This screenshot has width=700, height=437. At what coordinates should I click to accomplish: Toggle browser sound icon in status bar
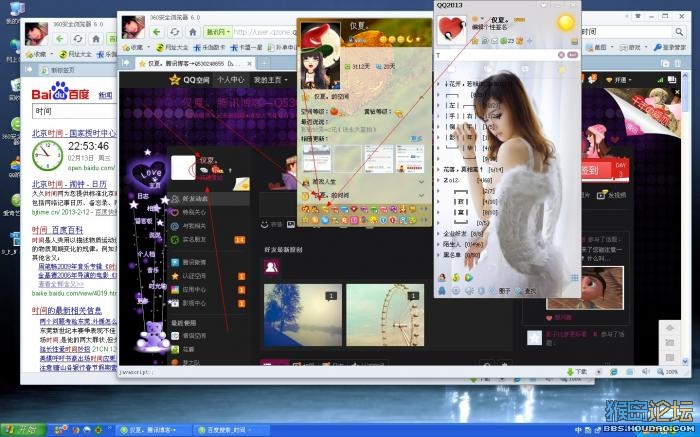pos(646,371)
